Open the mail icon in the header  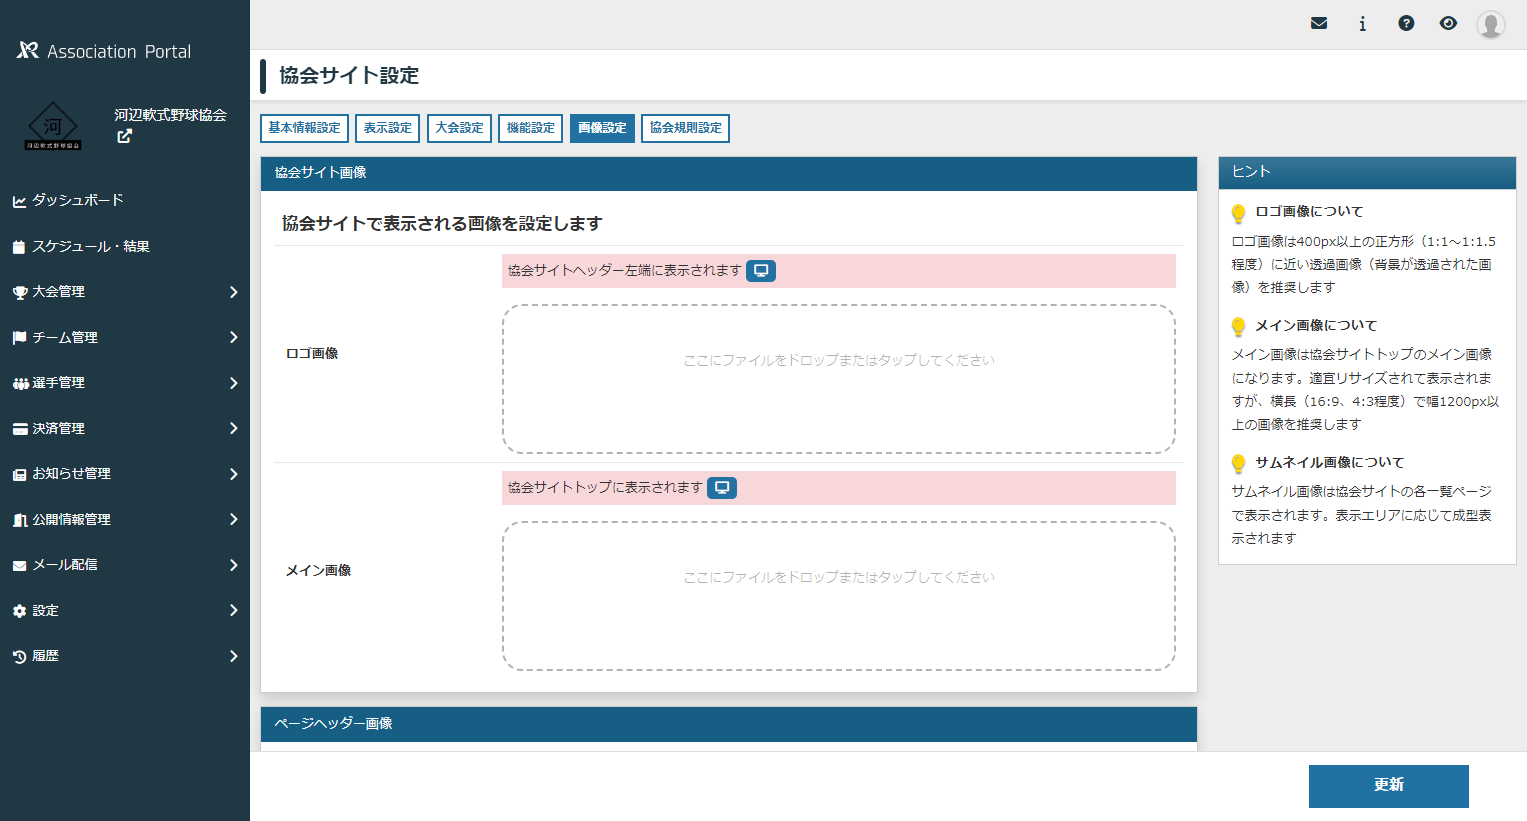(x=1319, y=22)
